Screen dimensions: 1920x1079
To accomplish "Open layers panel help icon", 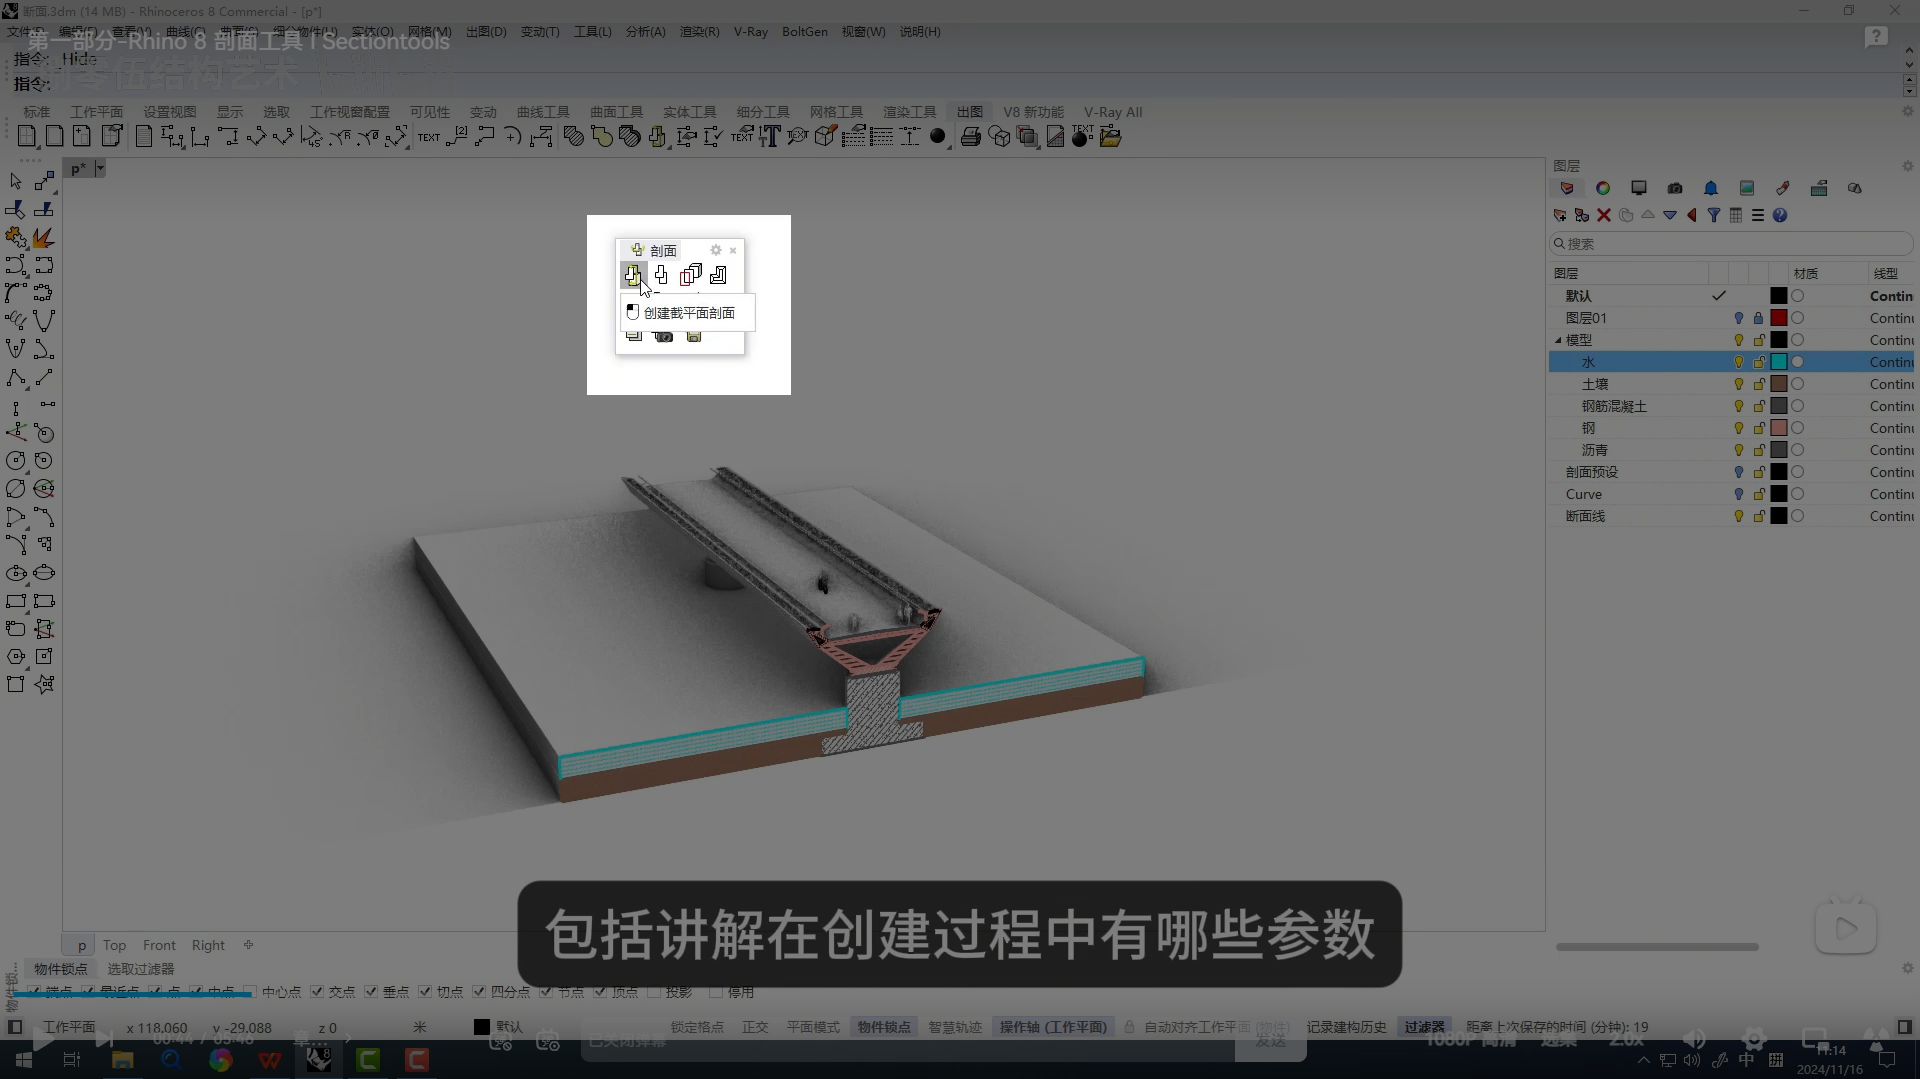I will point(1780,215).
